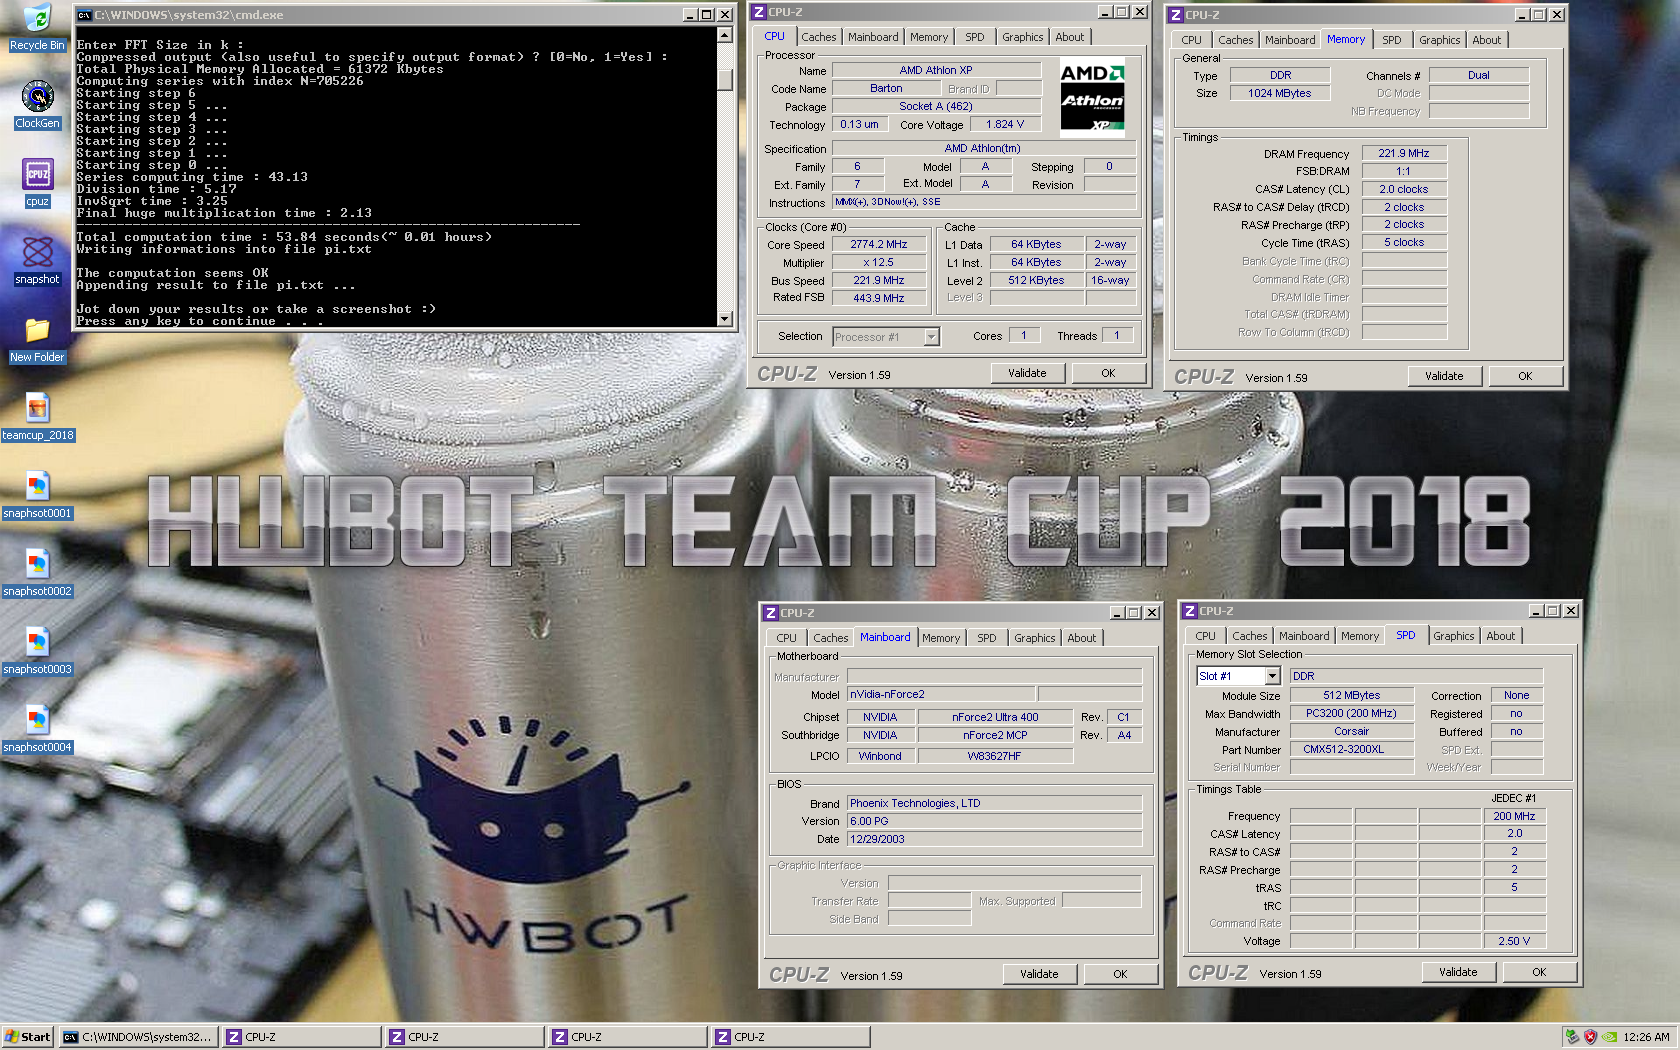Click the Core Voltage 1.824 V value
The image size is (1680, 1050).
click(x=1005, y=124)
